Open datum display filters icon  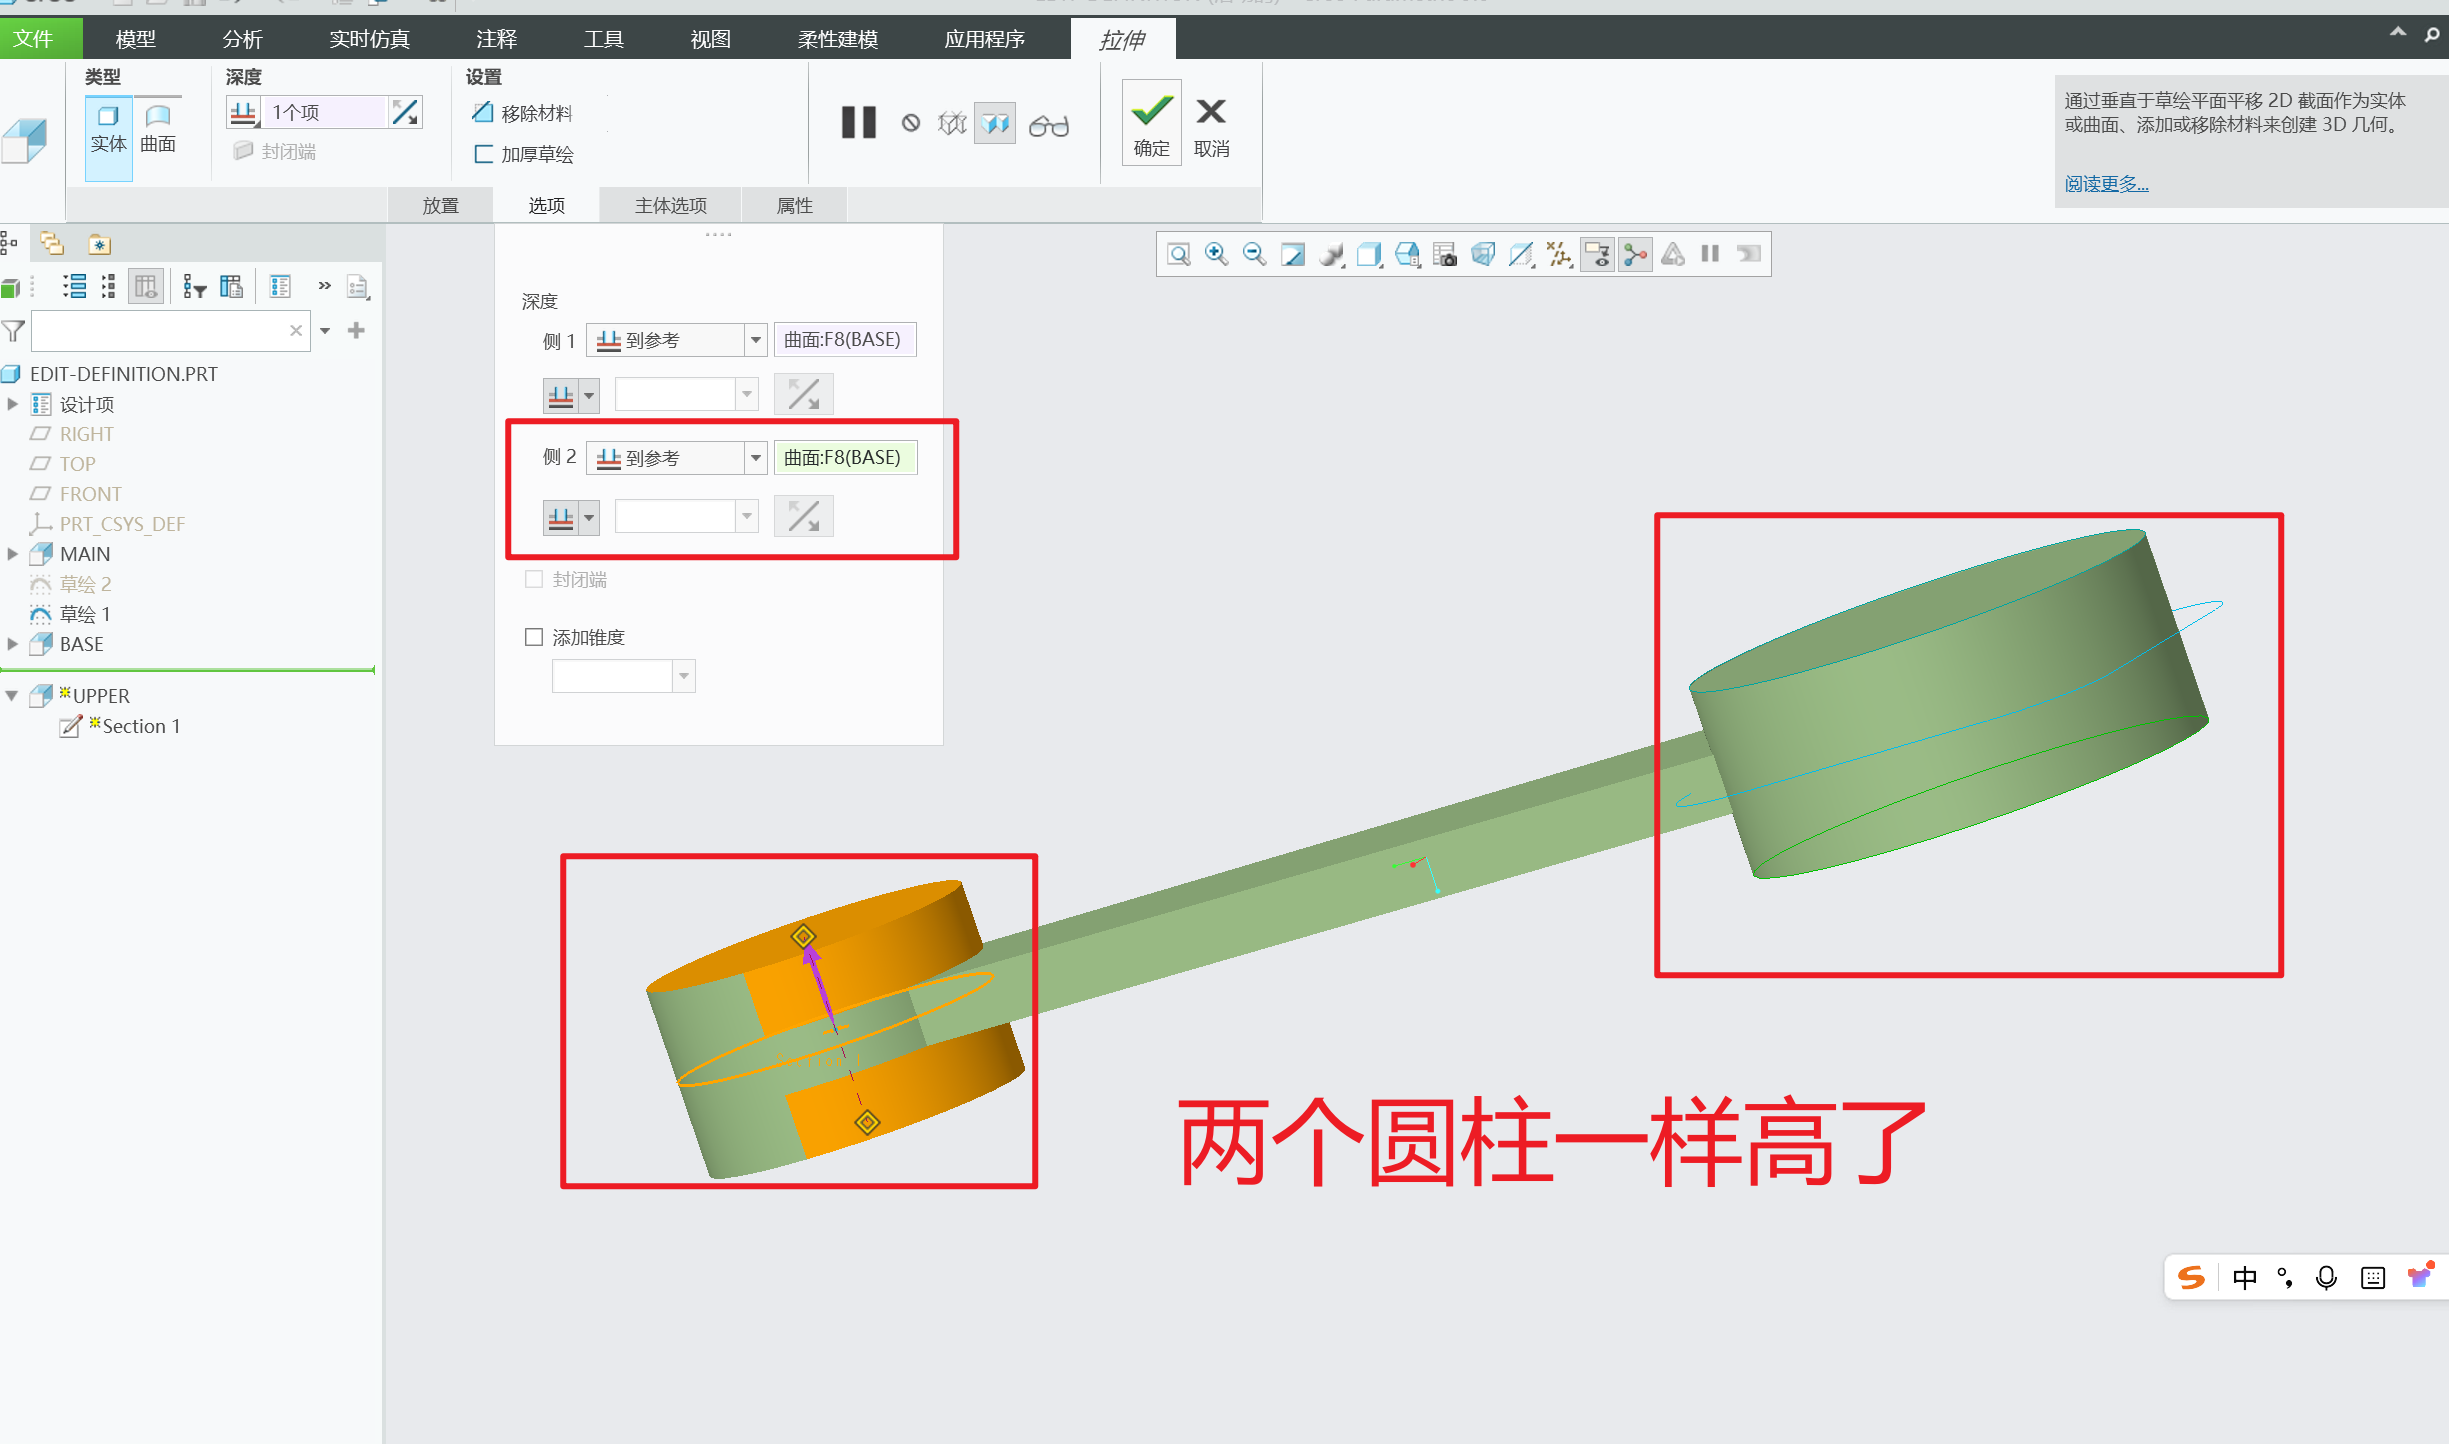pyautogui.click(x=1559, y=254)
